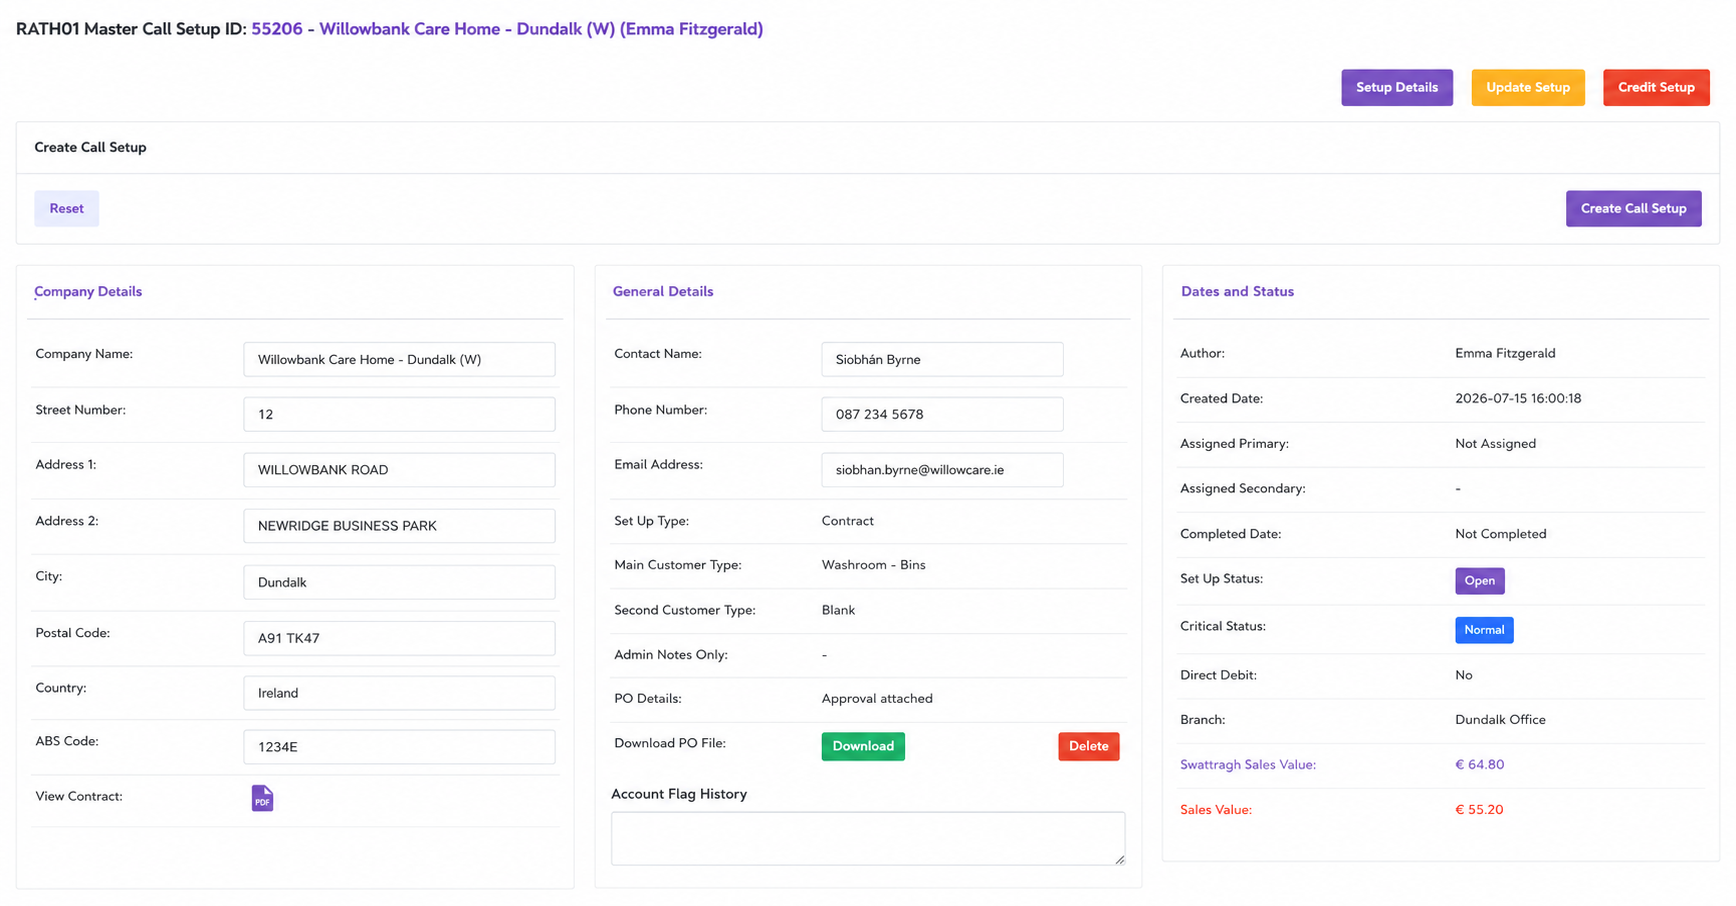Click the Blank second customer type value
This screenshot has height=906, width=1736.
[x=838, y=610]
